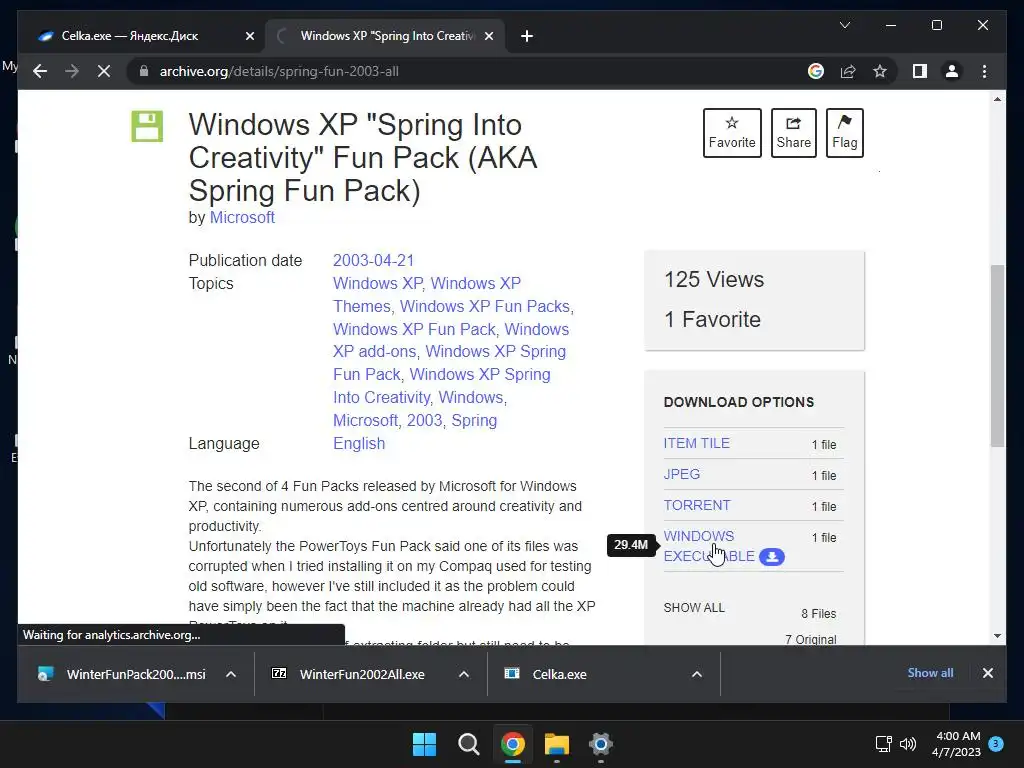
Task: Expand options for Celka.exe download
Action: (x=697, y=675)
